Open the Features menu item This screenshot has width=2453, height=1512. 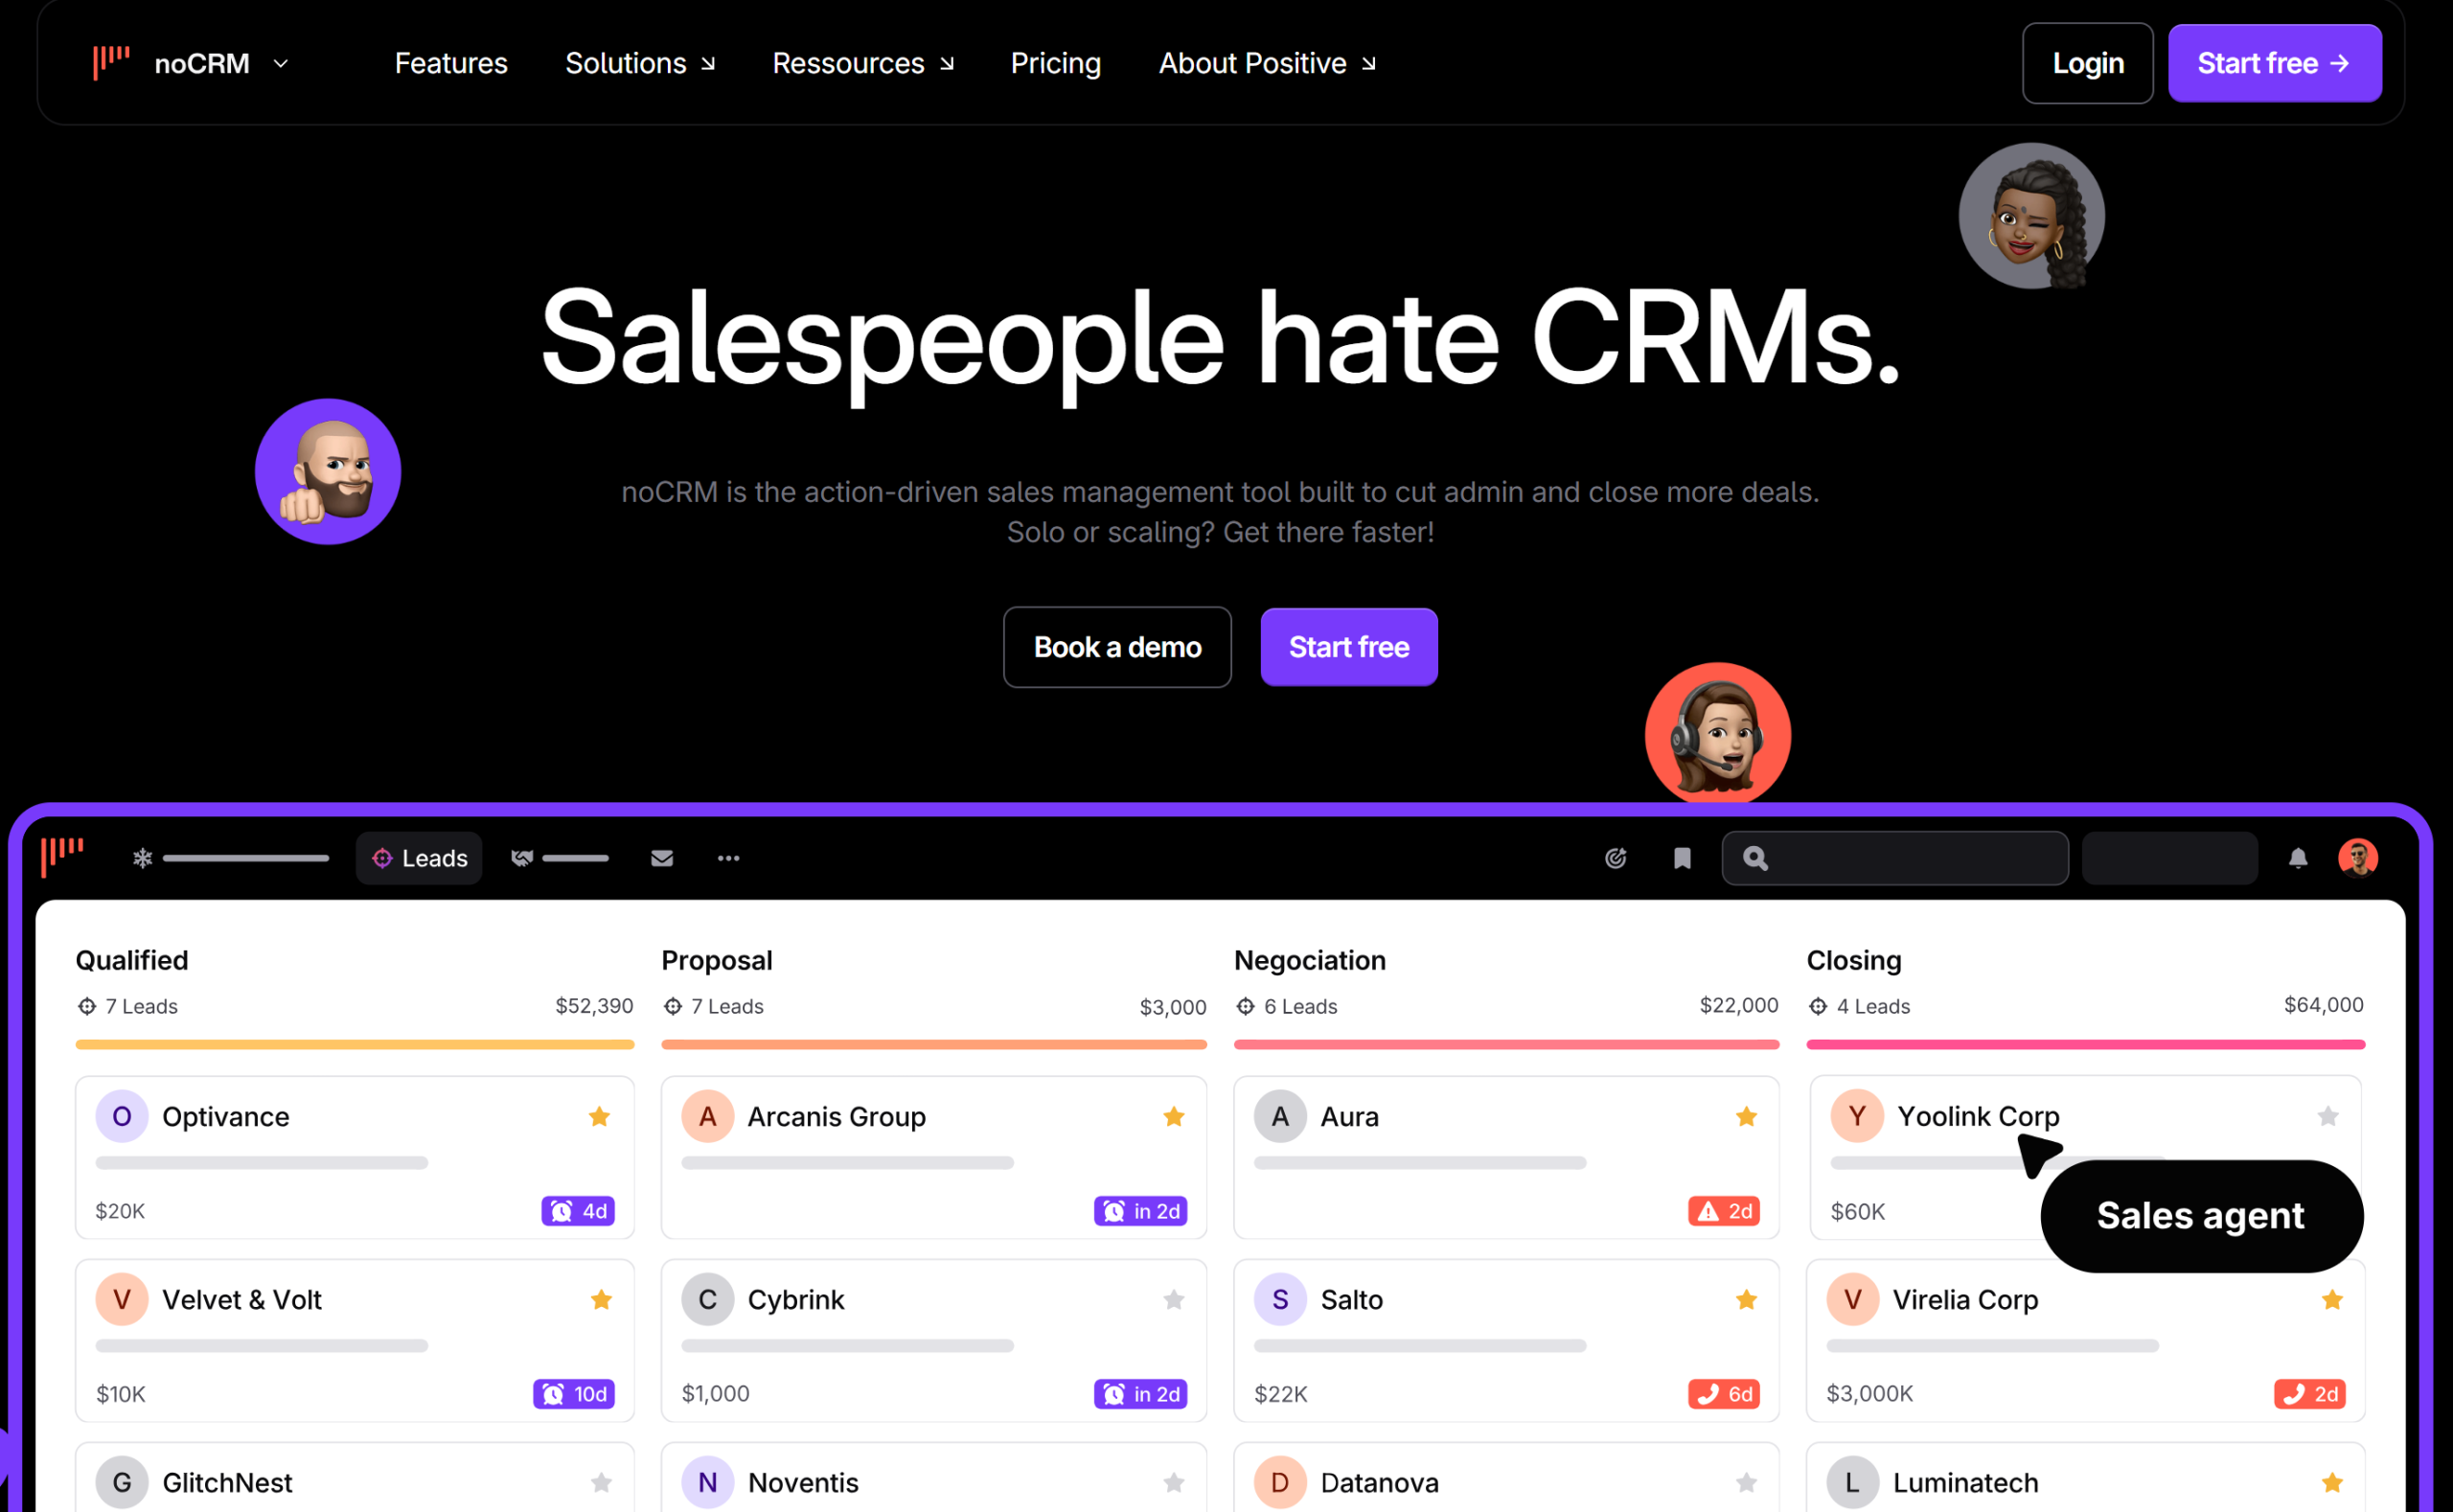pos(451,63)
